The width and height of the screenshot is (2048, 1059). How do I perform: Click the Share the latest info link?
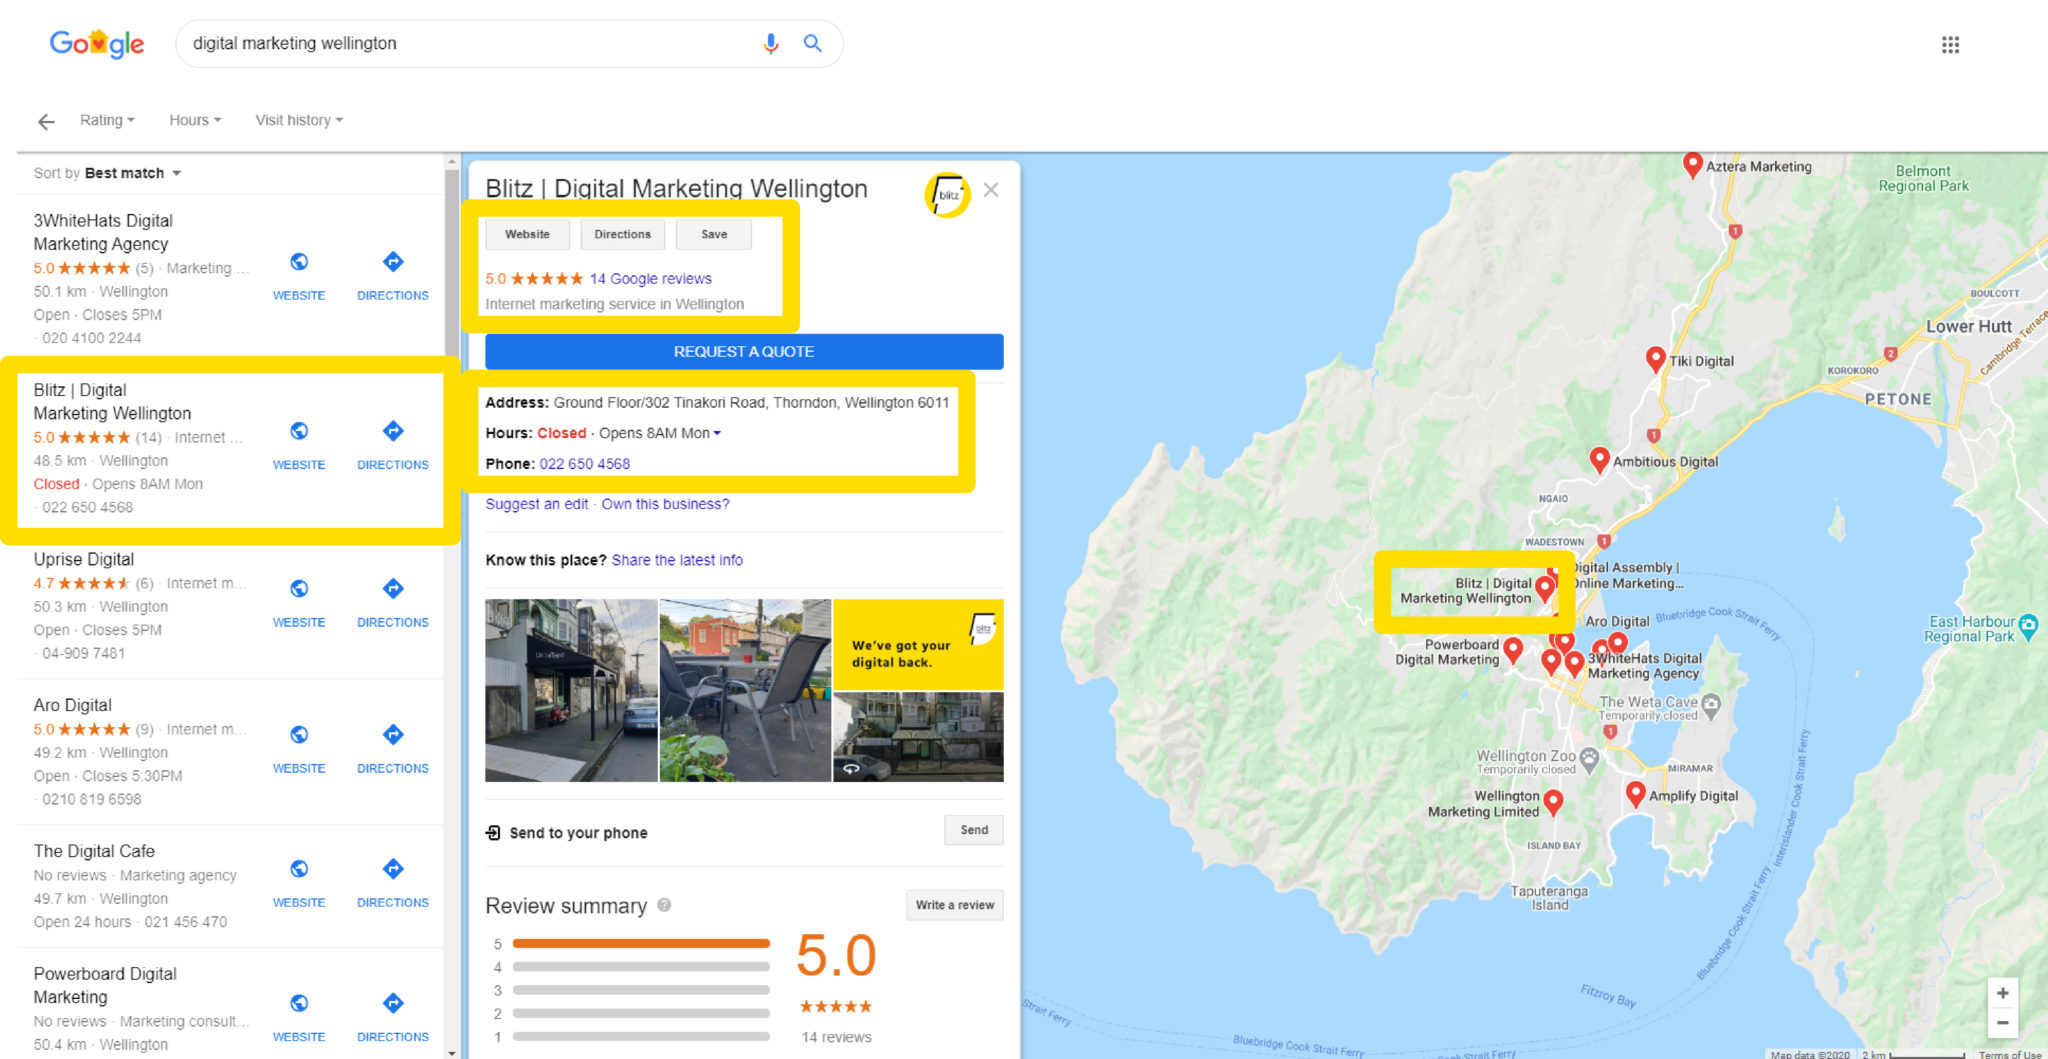(x=677, y=560)
